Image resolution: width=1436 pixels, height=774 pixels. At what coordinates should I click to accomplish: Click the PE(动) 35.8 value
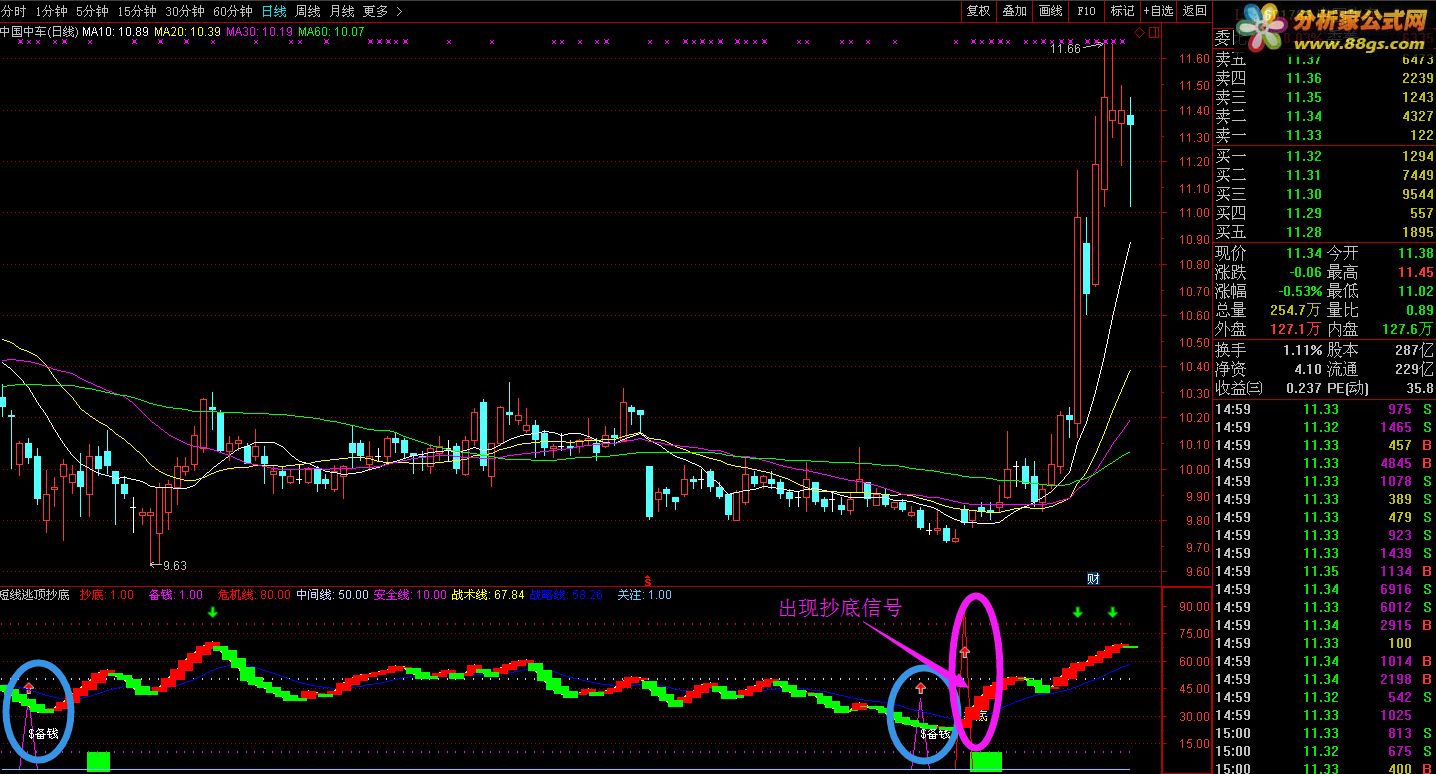[x=1420, y=388]
